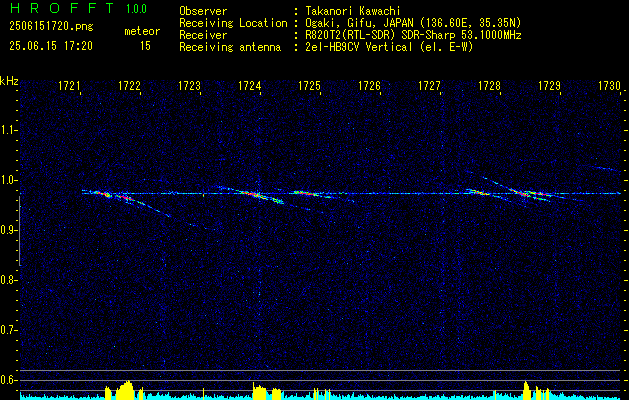This screenshot has height=400, width=629.
Task: Click the 1728 time marker
Action: point(489,85)
